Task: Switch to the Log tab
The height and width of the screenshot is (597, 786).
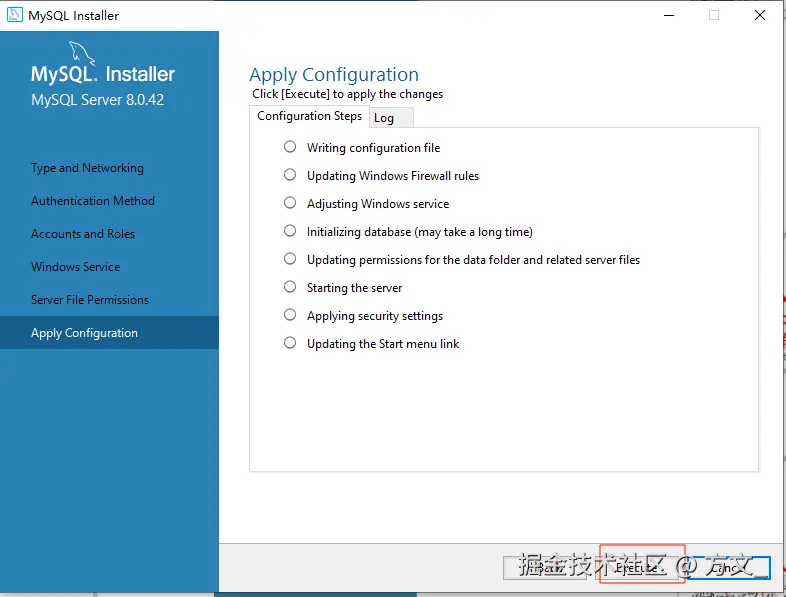Action: [x=391, y=118]
